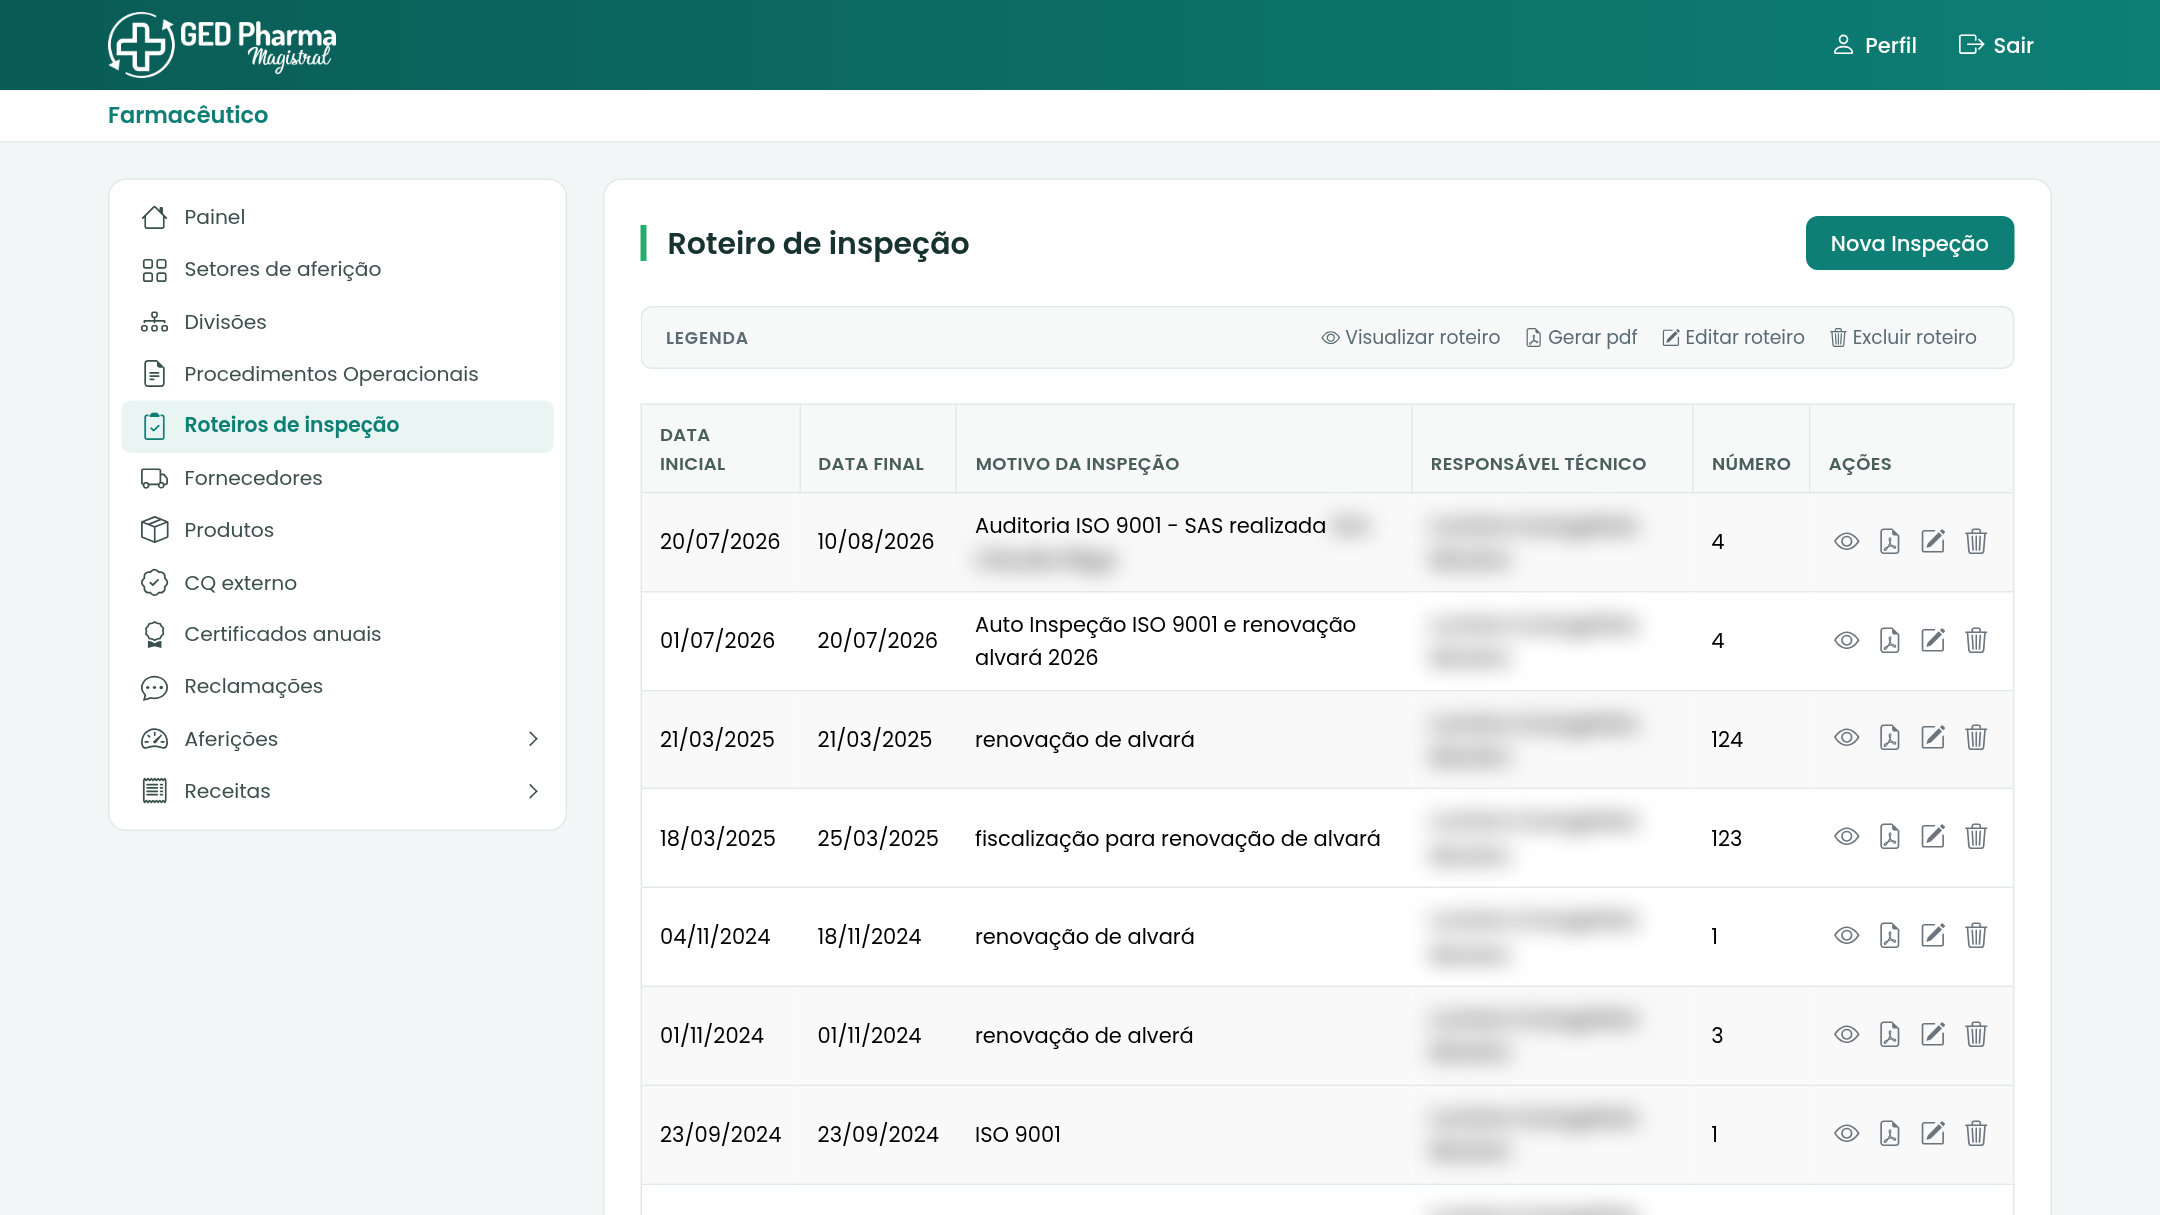Generate PDF for the 20/07/2026 inspection row
2160x1215 pixels.
[x=1889, y=541]
